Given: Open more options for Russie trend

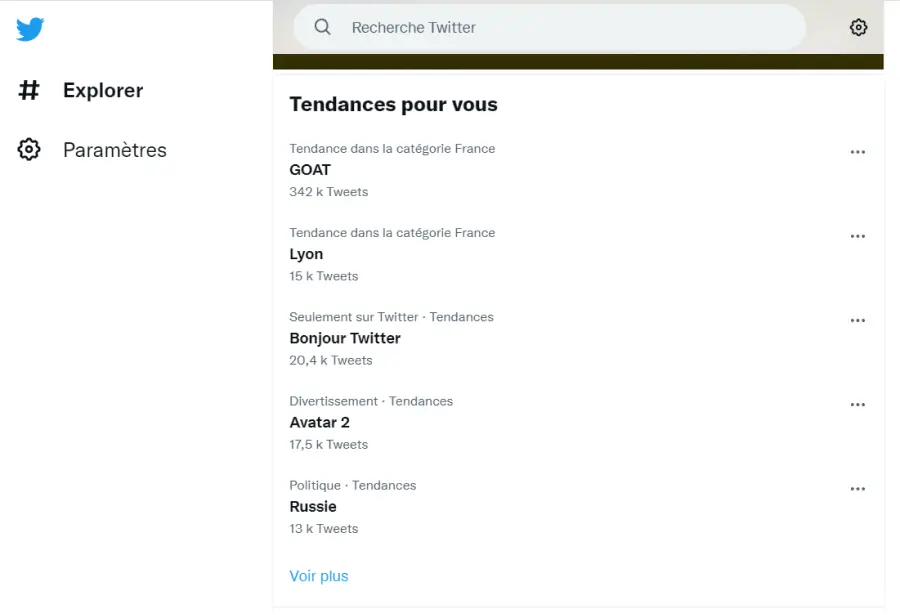Looking at the screenshot, I should pos(858,489).
